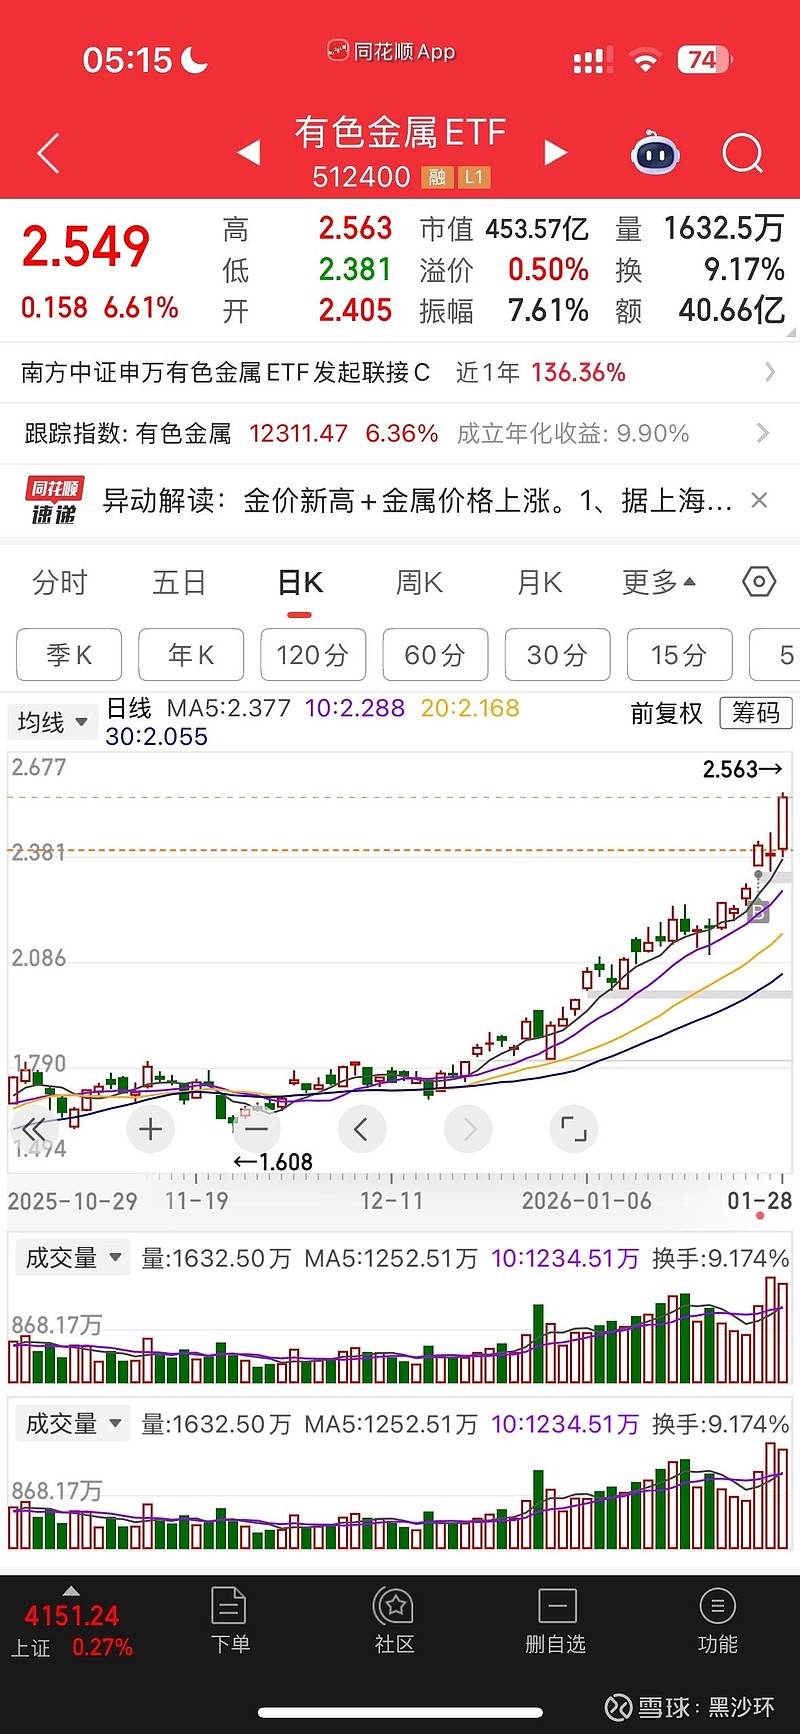This screenshot has width=800, height=1734.
Task: Tap the battery indicator showing 74
Action: 704,60
